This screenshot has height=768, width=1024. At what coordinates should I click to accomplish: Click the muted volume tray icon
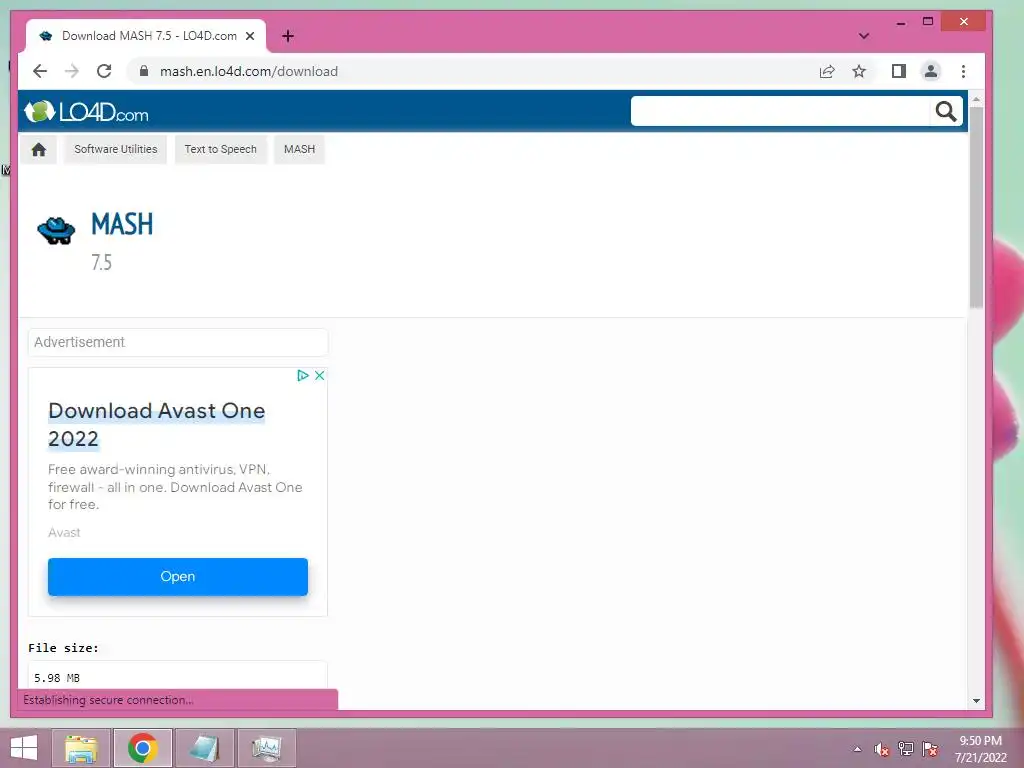(882, 749)
